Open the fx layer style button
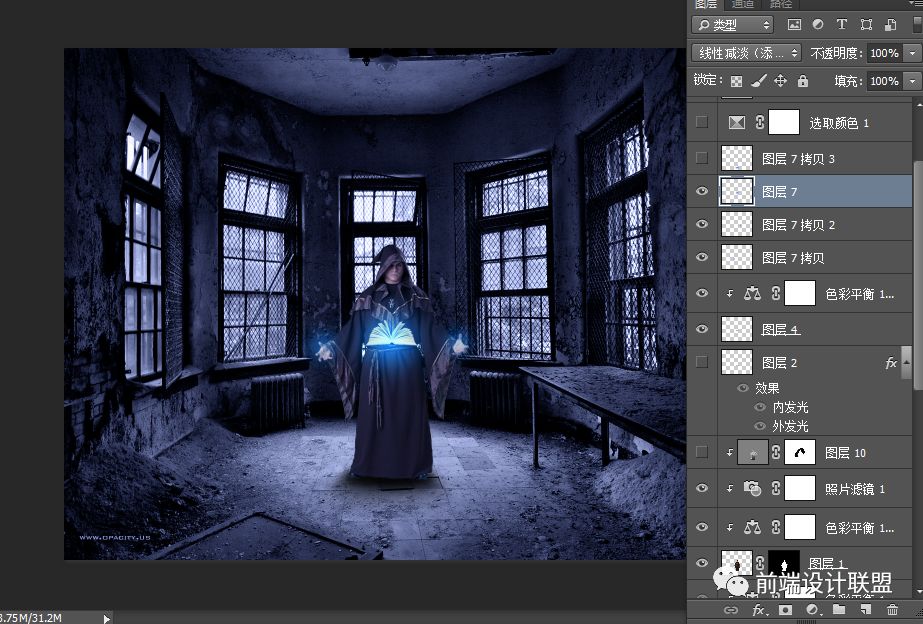 pos(758,610)
